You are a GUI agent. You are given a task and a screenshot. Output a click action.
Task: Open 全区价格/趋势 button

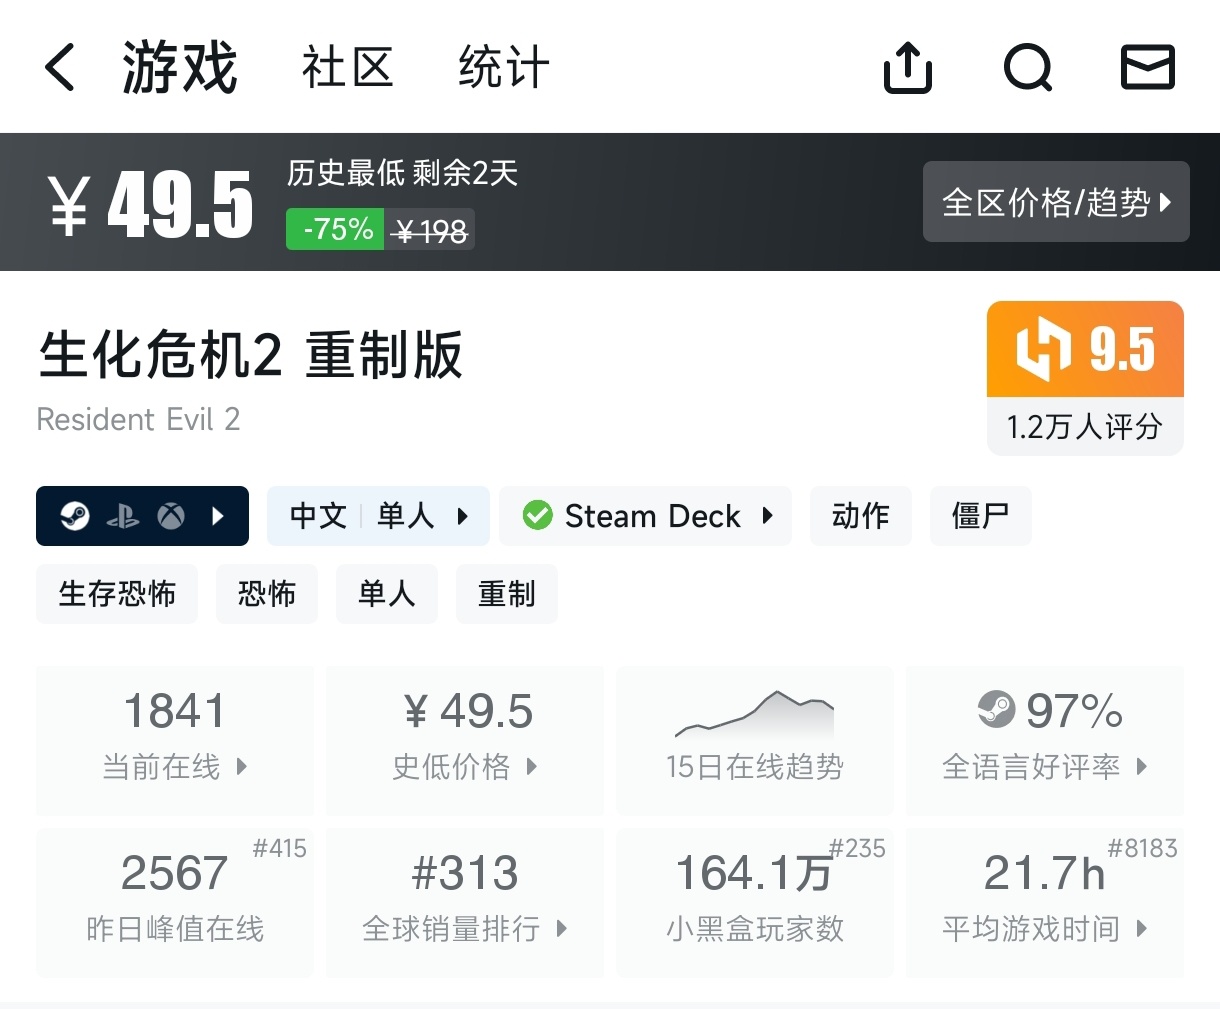tap(1056, 202)
